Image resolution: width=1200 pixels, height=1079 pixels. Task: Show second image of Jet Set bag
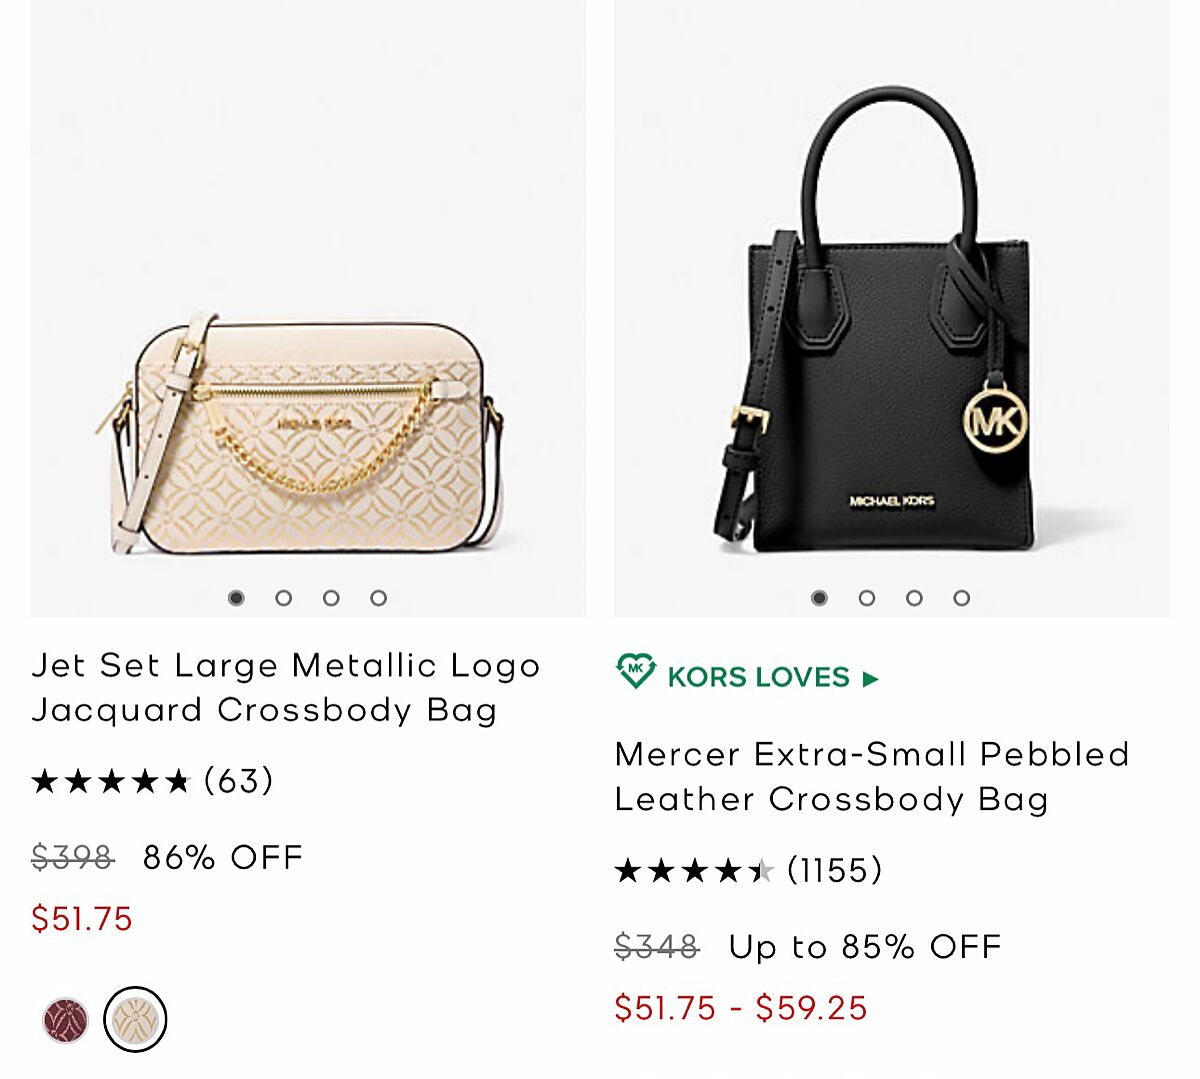click(x=284, y=598)
